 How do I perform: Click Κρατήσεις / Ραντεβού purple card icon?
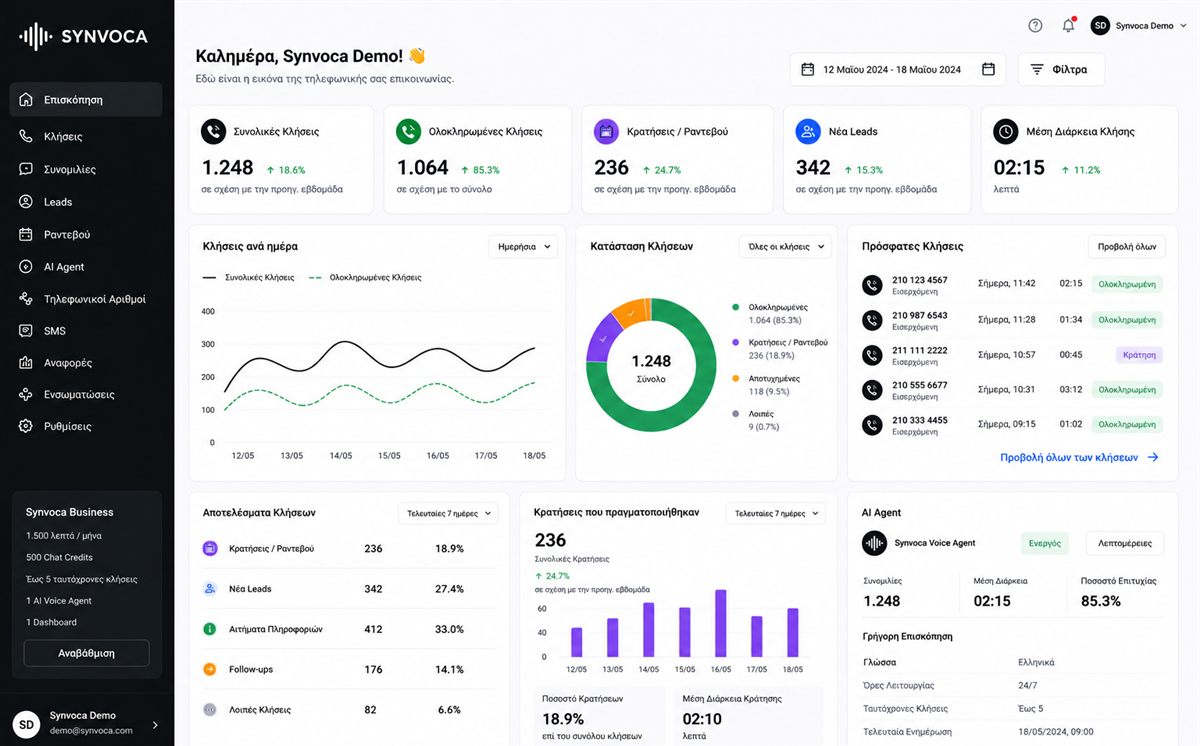605,131
